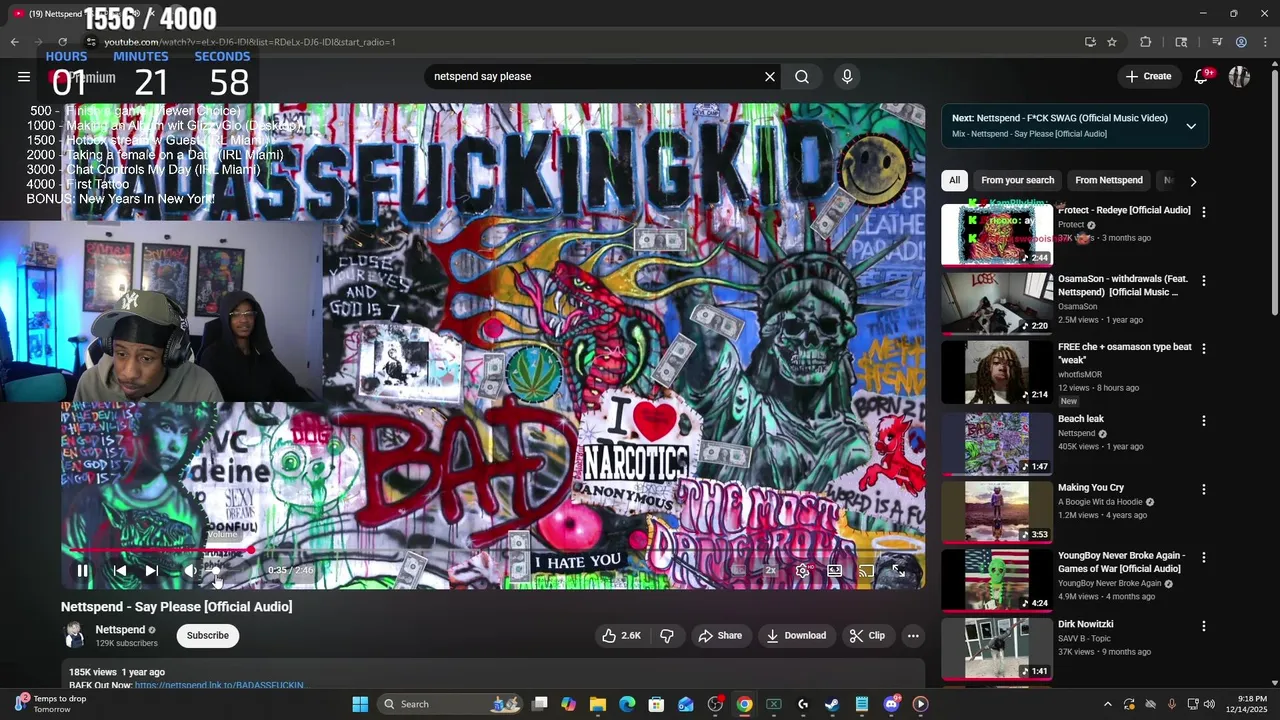This screenshot has height=720, width=1280.
Task: Go back with the browser back arrow
Action: pyautogui.click(x=14, y=42)
